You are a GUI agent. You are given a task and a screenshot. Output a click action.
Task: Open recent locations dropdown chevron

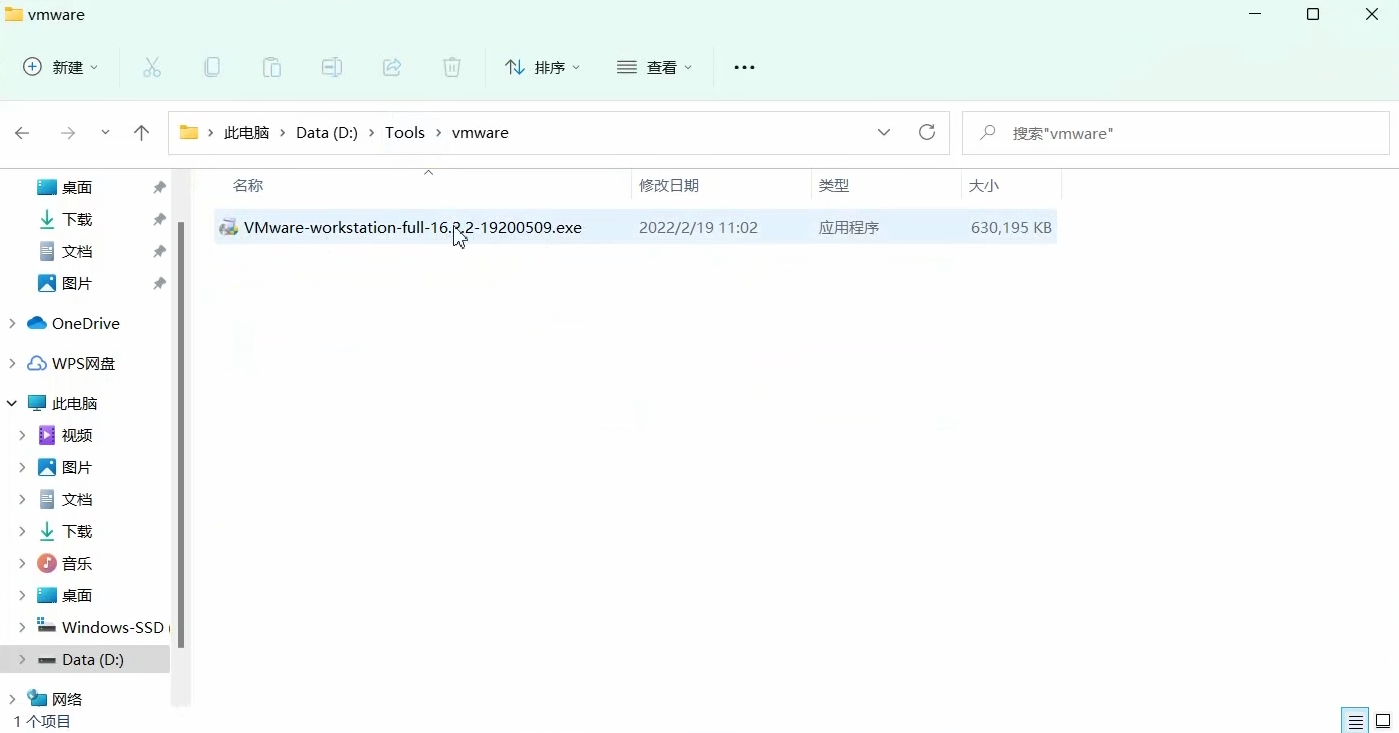point(105,133)
